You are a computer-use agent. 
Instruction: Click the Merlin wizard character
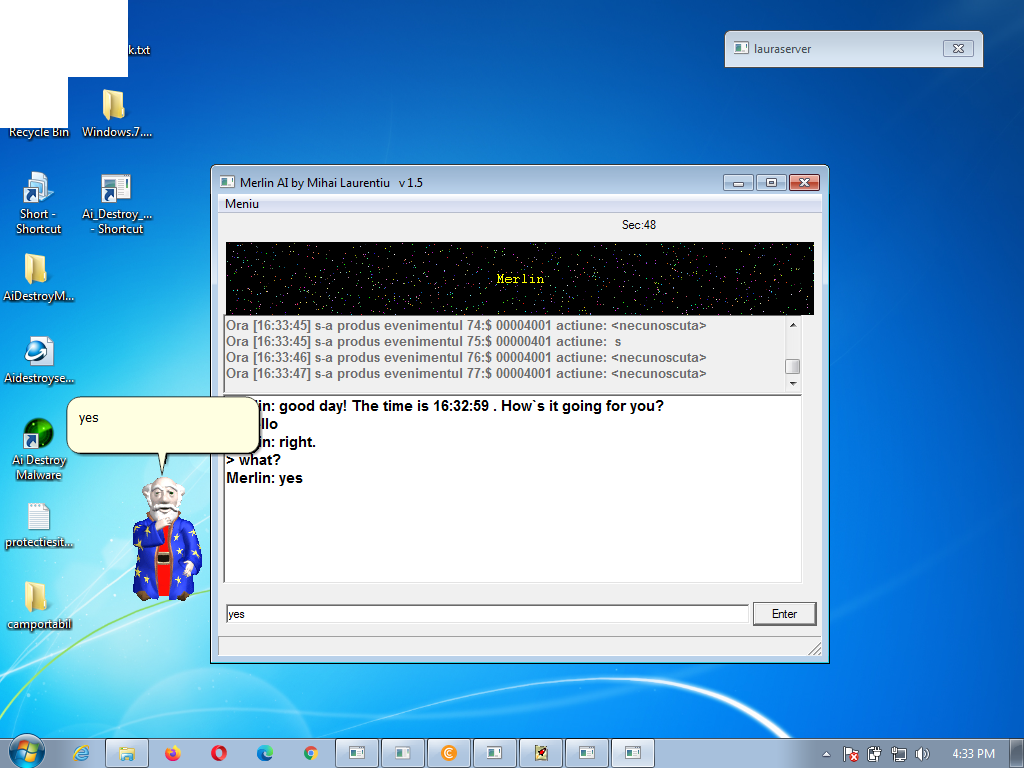point(167,539)
